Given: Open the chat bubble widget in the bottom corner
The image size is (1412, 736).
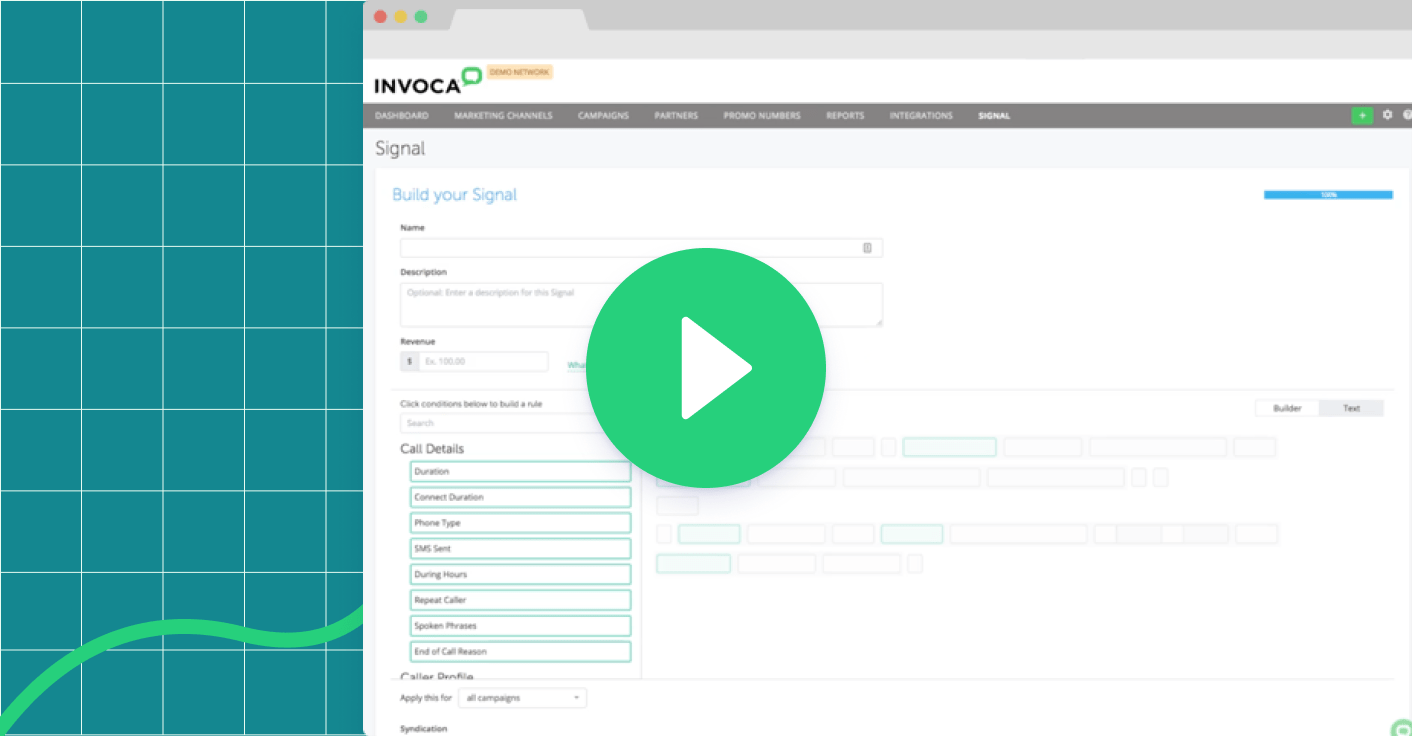Looking at the screenshot, I should [1404, 731].
